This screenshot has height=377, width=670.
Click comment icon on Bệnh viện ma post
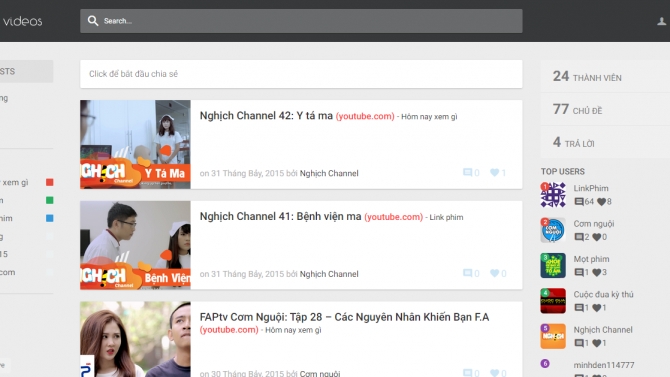click(x=467, y=273)
